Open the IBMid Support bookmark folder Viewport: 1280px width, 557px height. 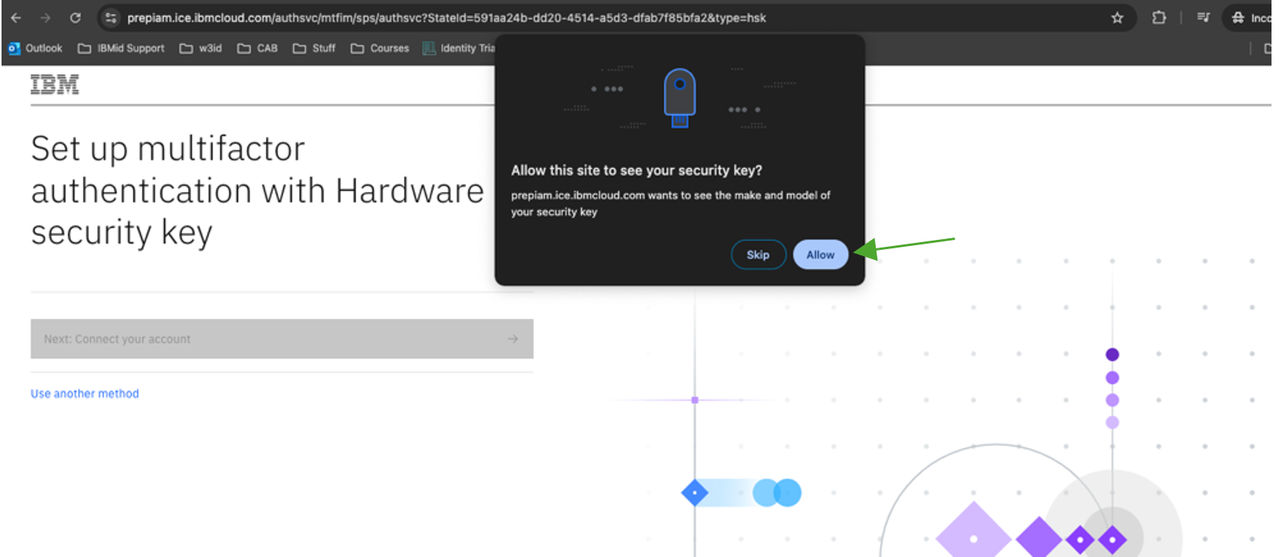(121, 48)
